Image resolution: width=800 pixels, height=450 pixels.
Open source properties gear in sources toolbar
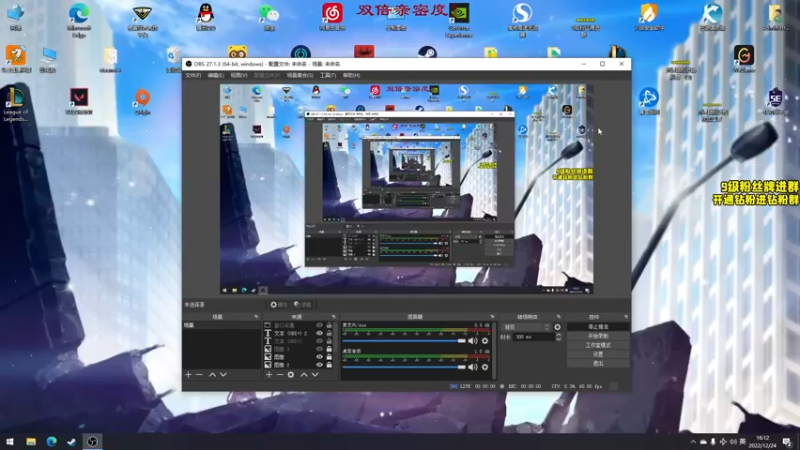point(291,374)
